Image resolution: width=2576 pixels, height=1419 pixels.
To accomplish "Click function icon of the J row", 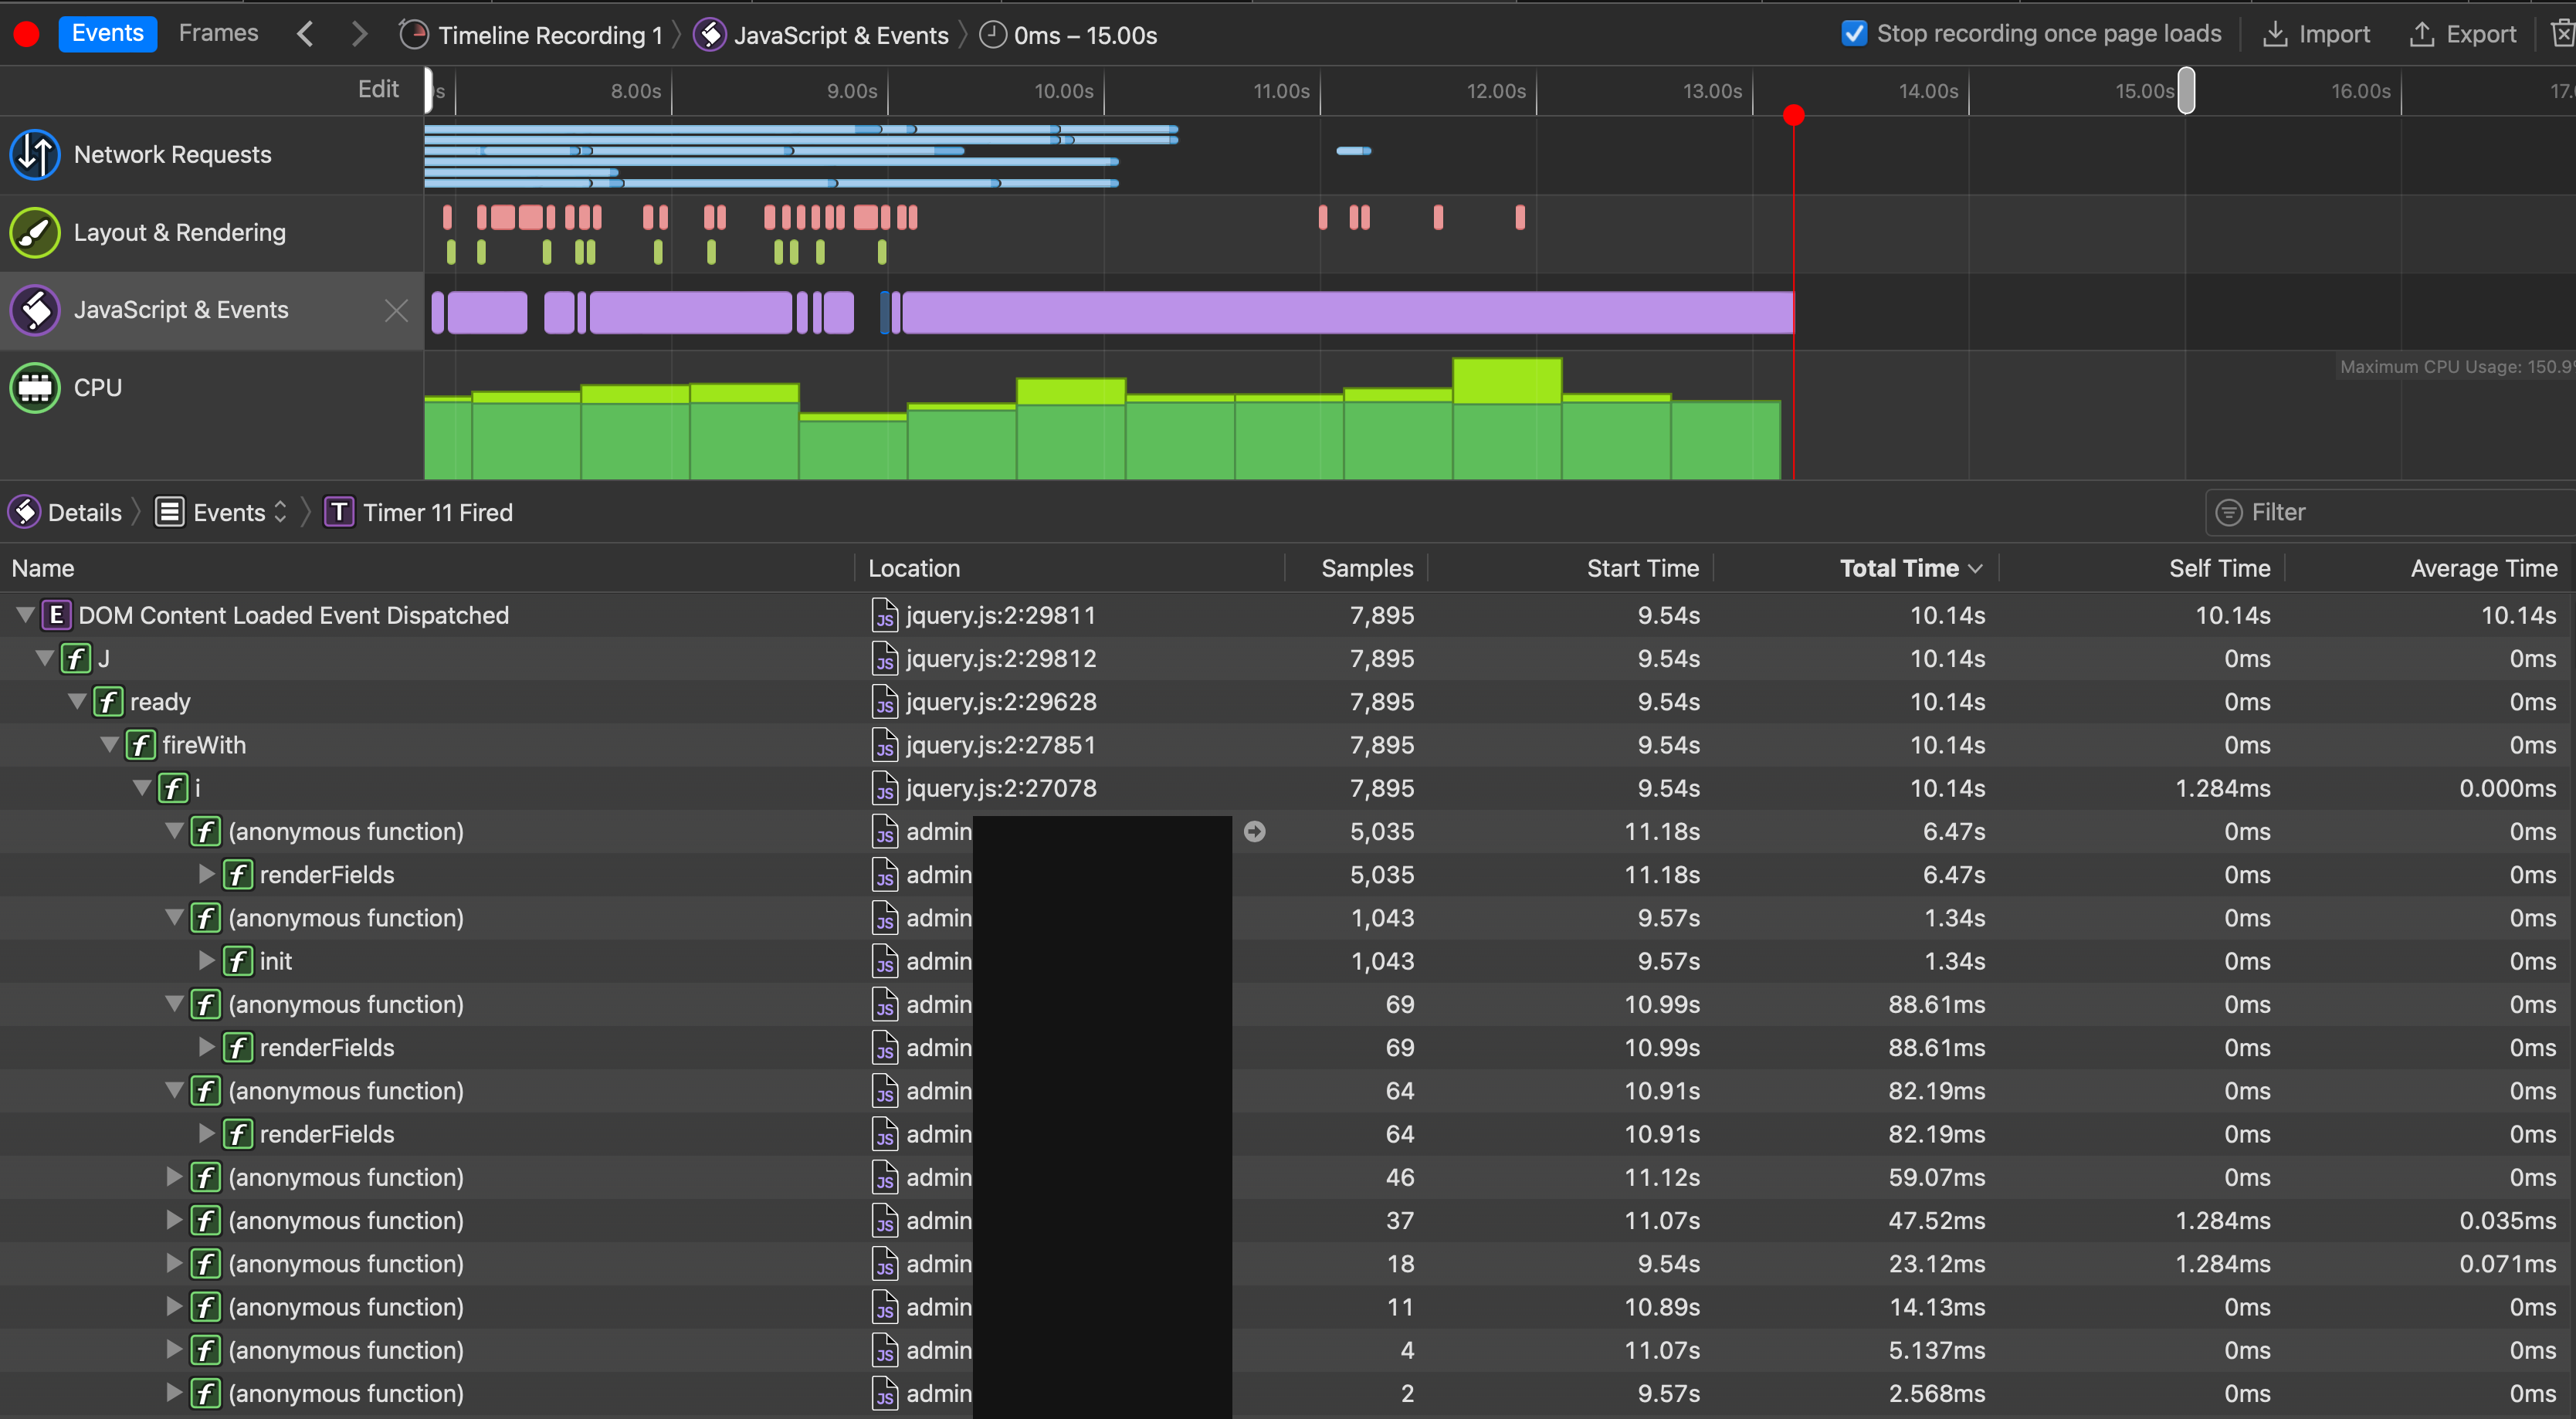I will click(76, 658).
